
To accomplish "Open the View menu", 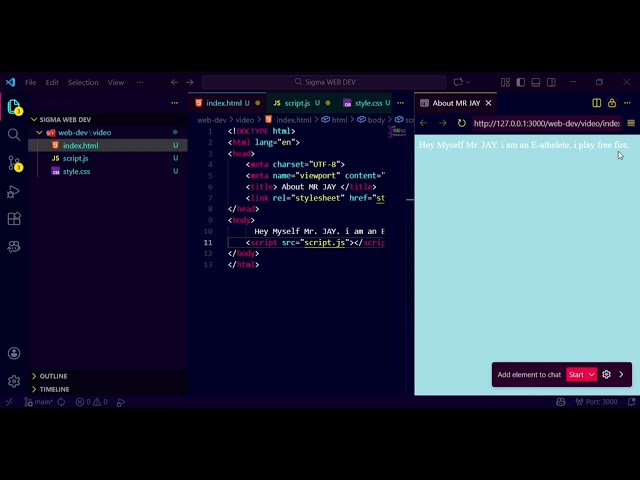I will coord(116,82).
